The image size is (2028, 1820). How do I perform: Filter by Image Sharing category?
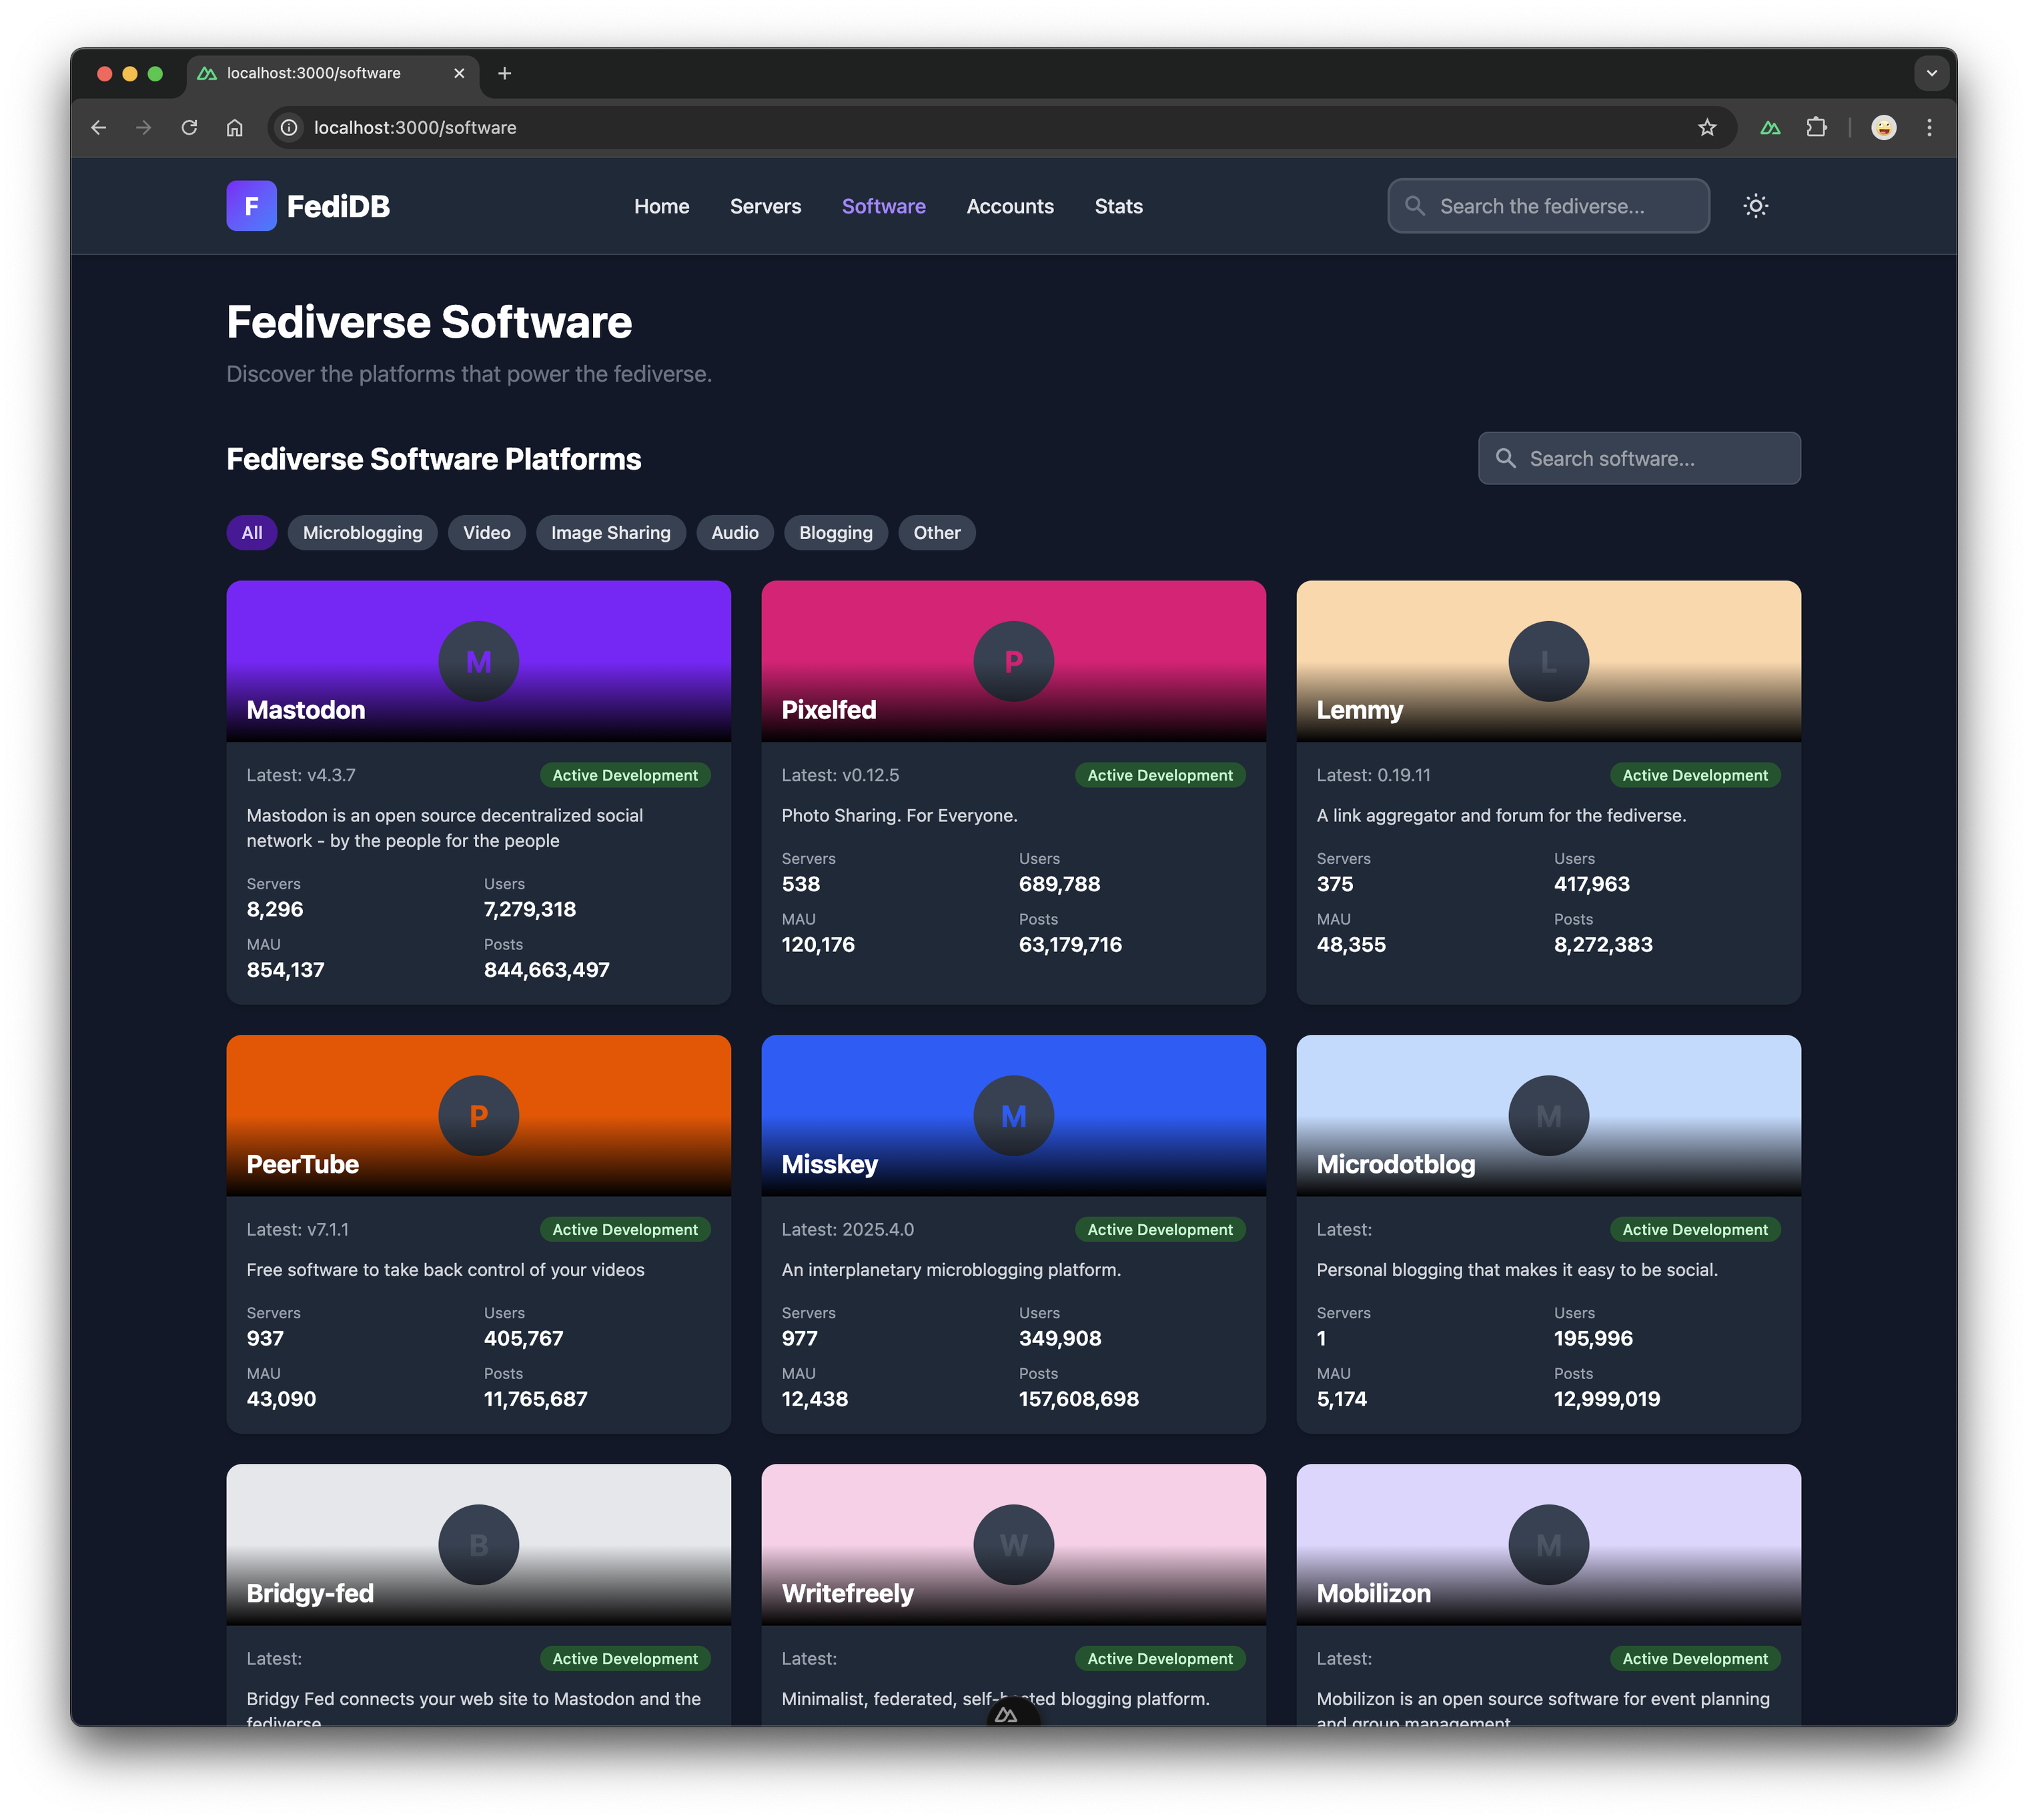(x=610, y=533)
